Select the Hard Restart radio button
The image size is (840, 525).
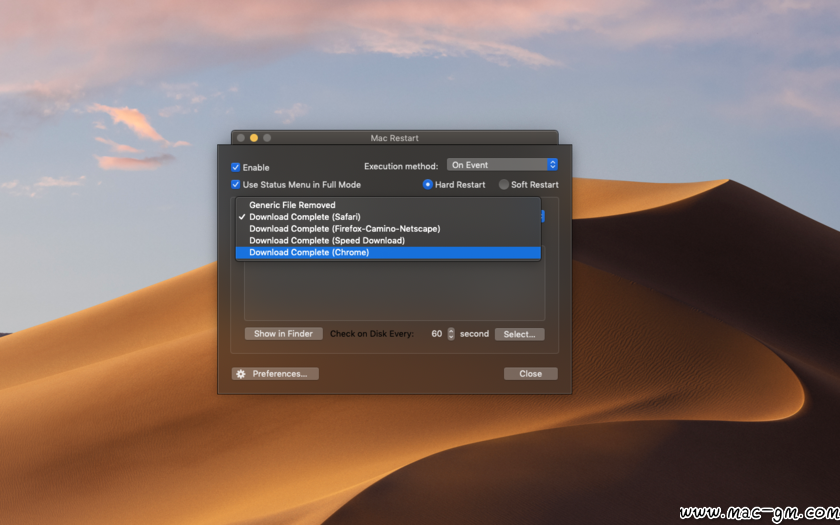428,184
